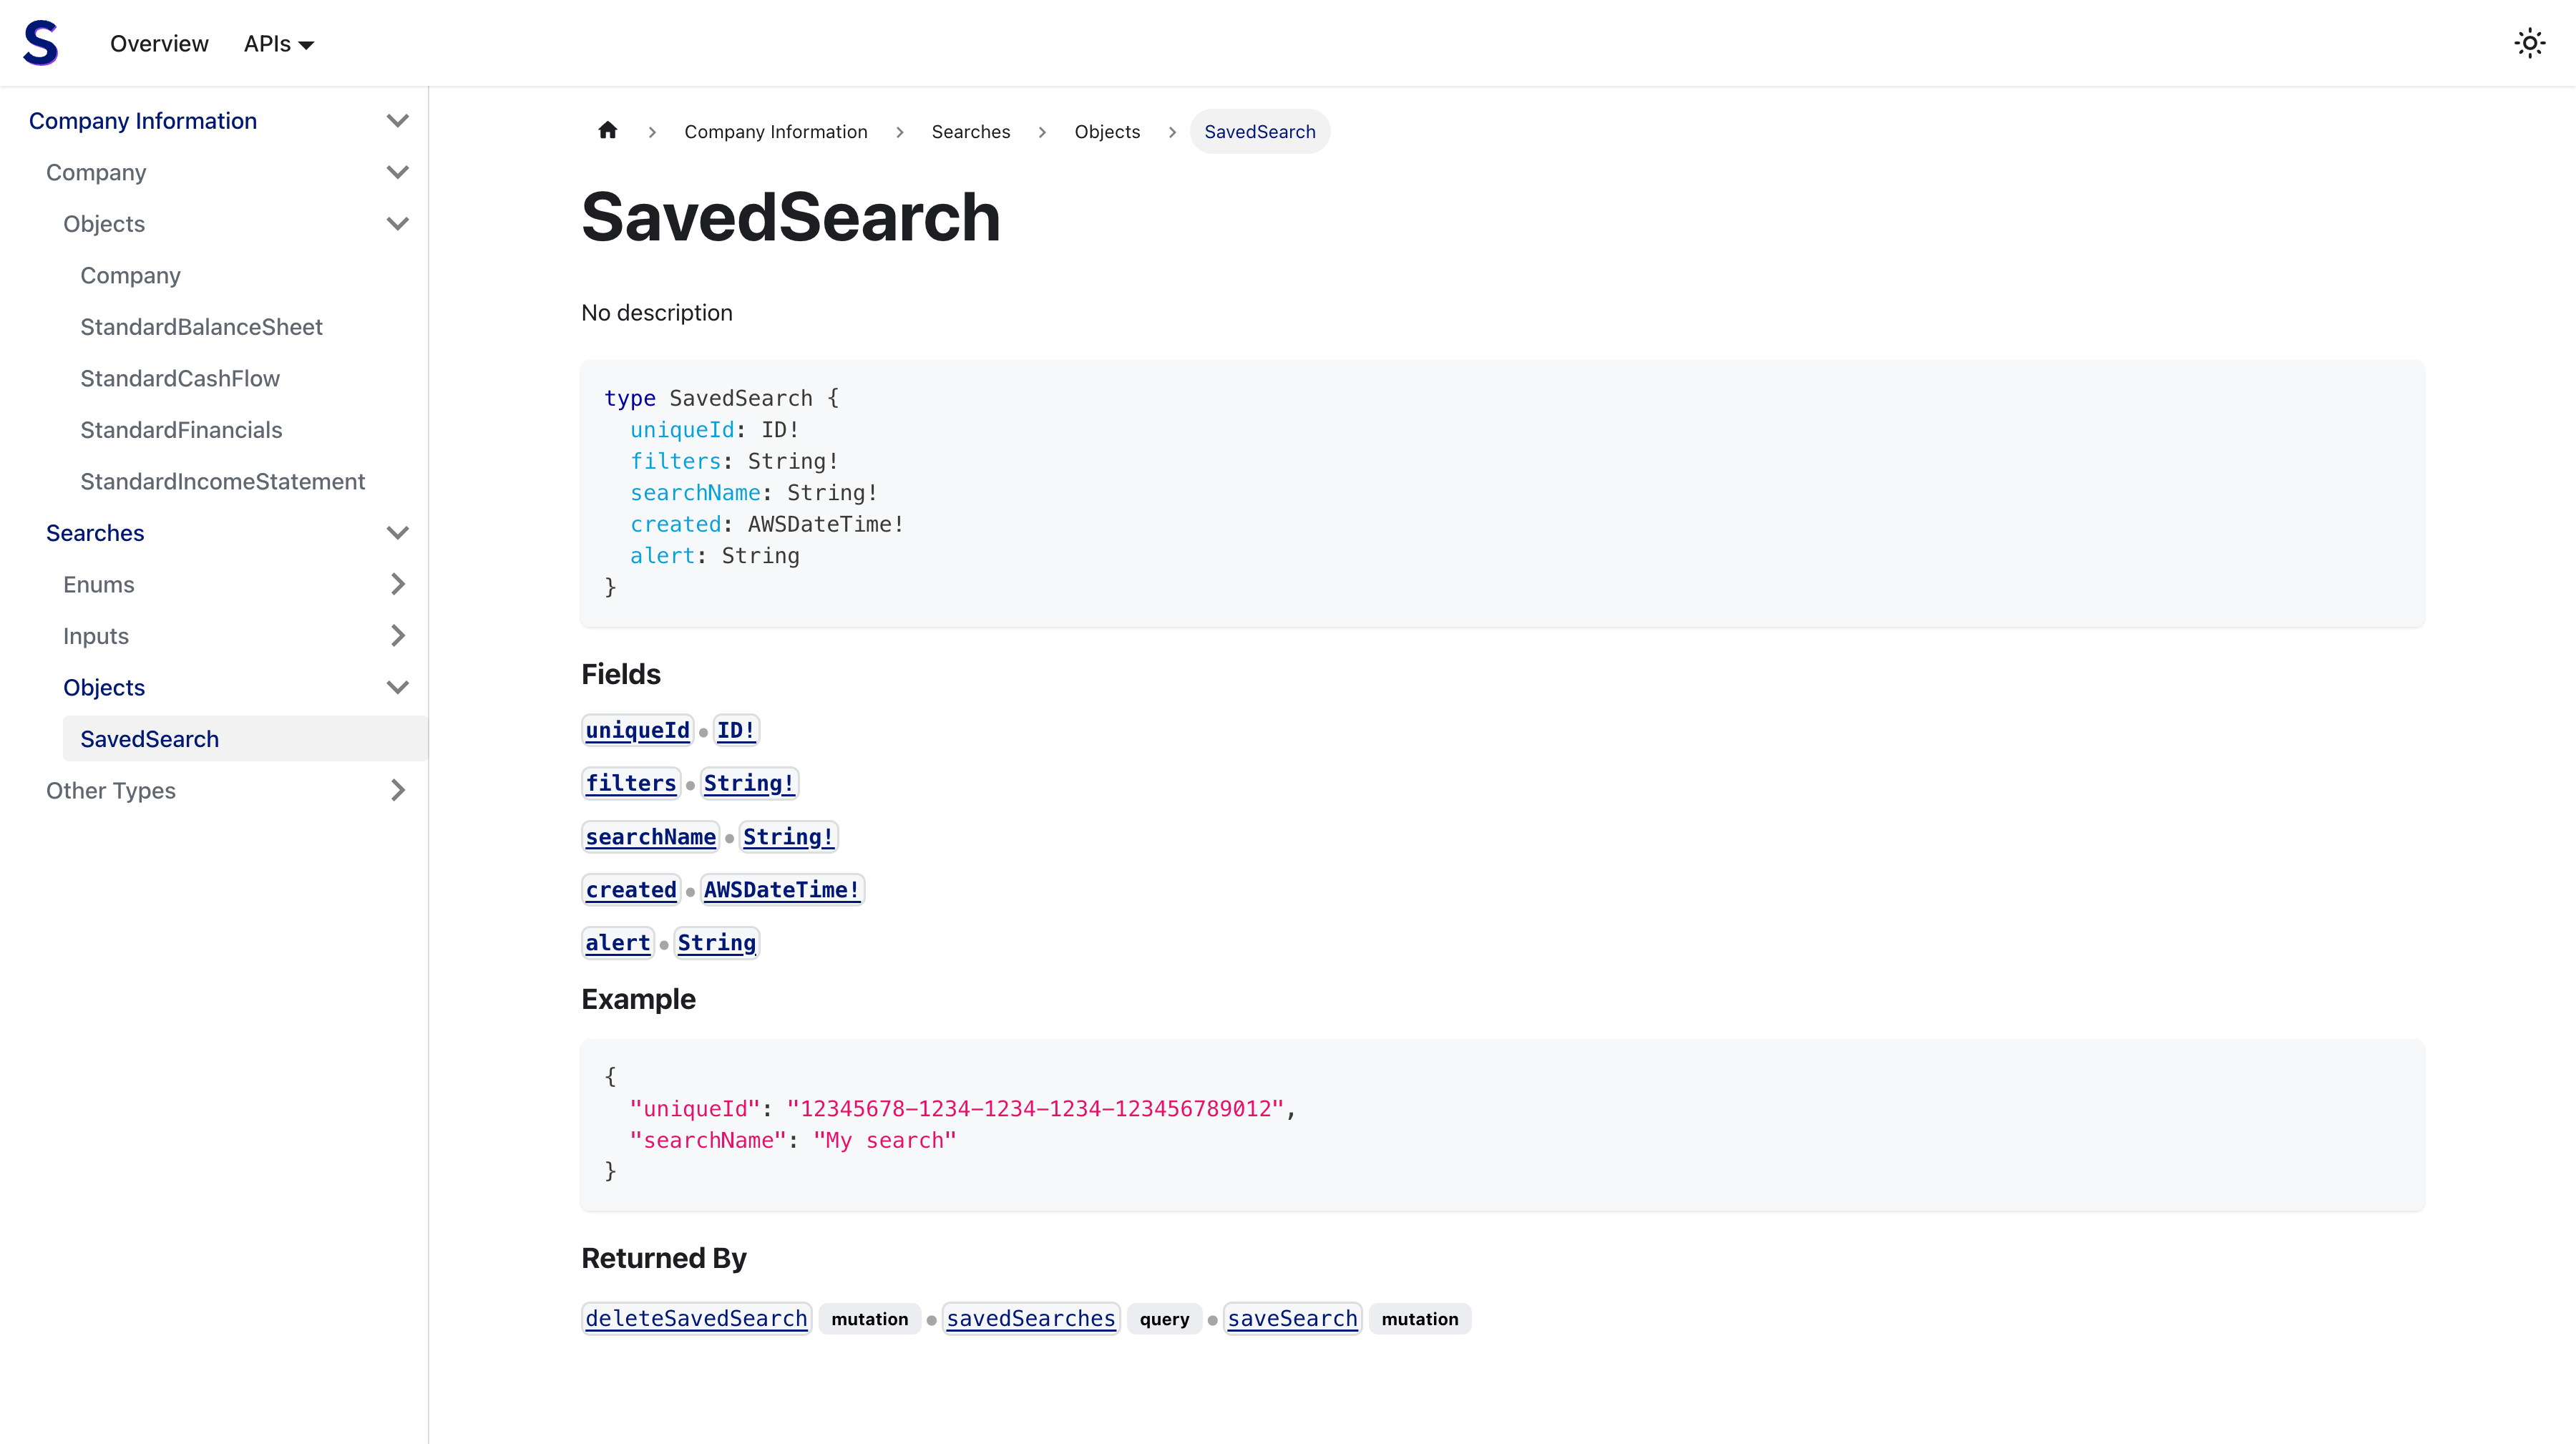Click the home breadcrumb icon
Viewport: 2576px width, 1444px height.
607,131
